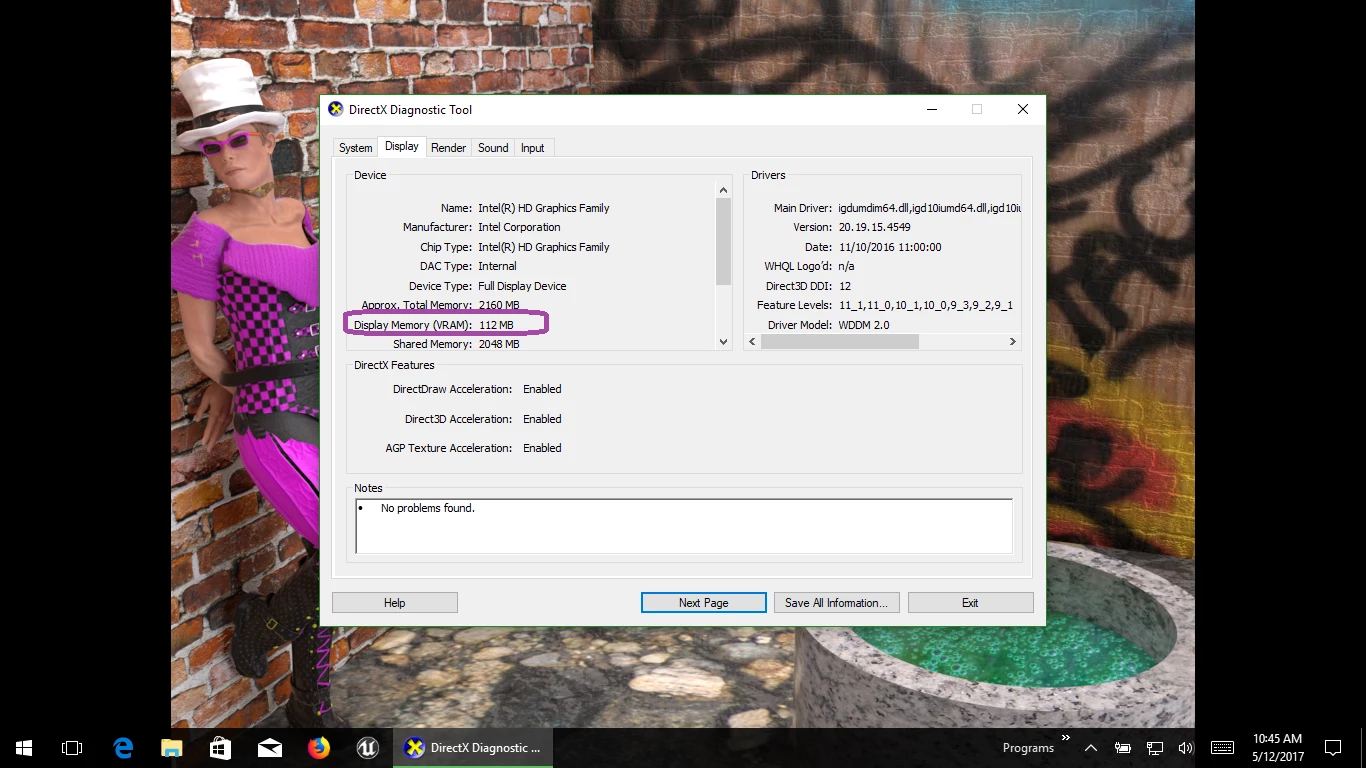Viewport: 1366px width, 768px height.
Task: Click the taskbar clock showing 10:45 AM
Action: [1277, 748]
